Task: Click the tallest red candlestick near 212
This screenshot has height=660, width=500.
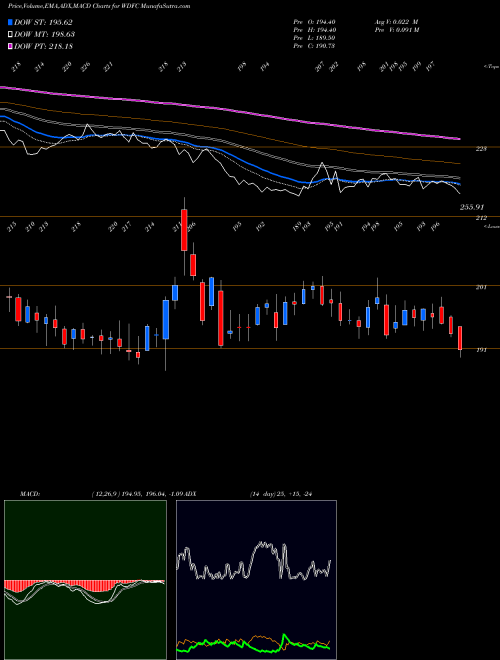Action: (184, 230)
